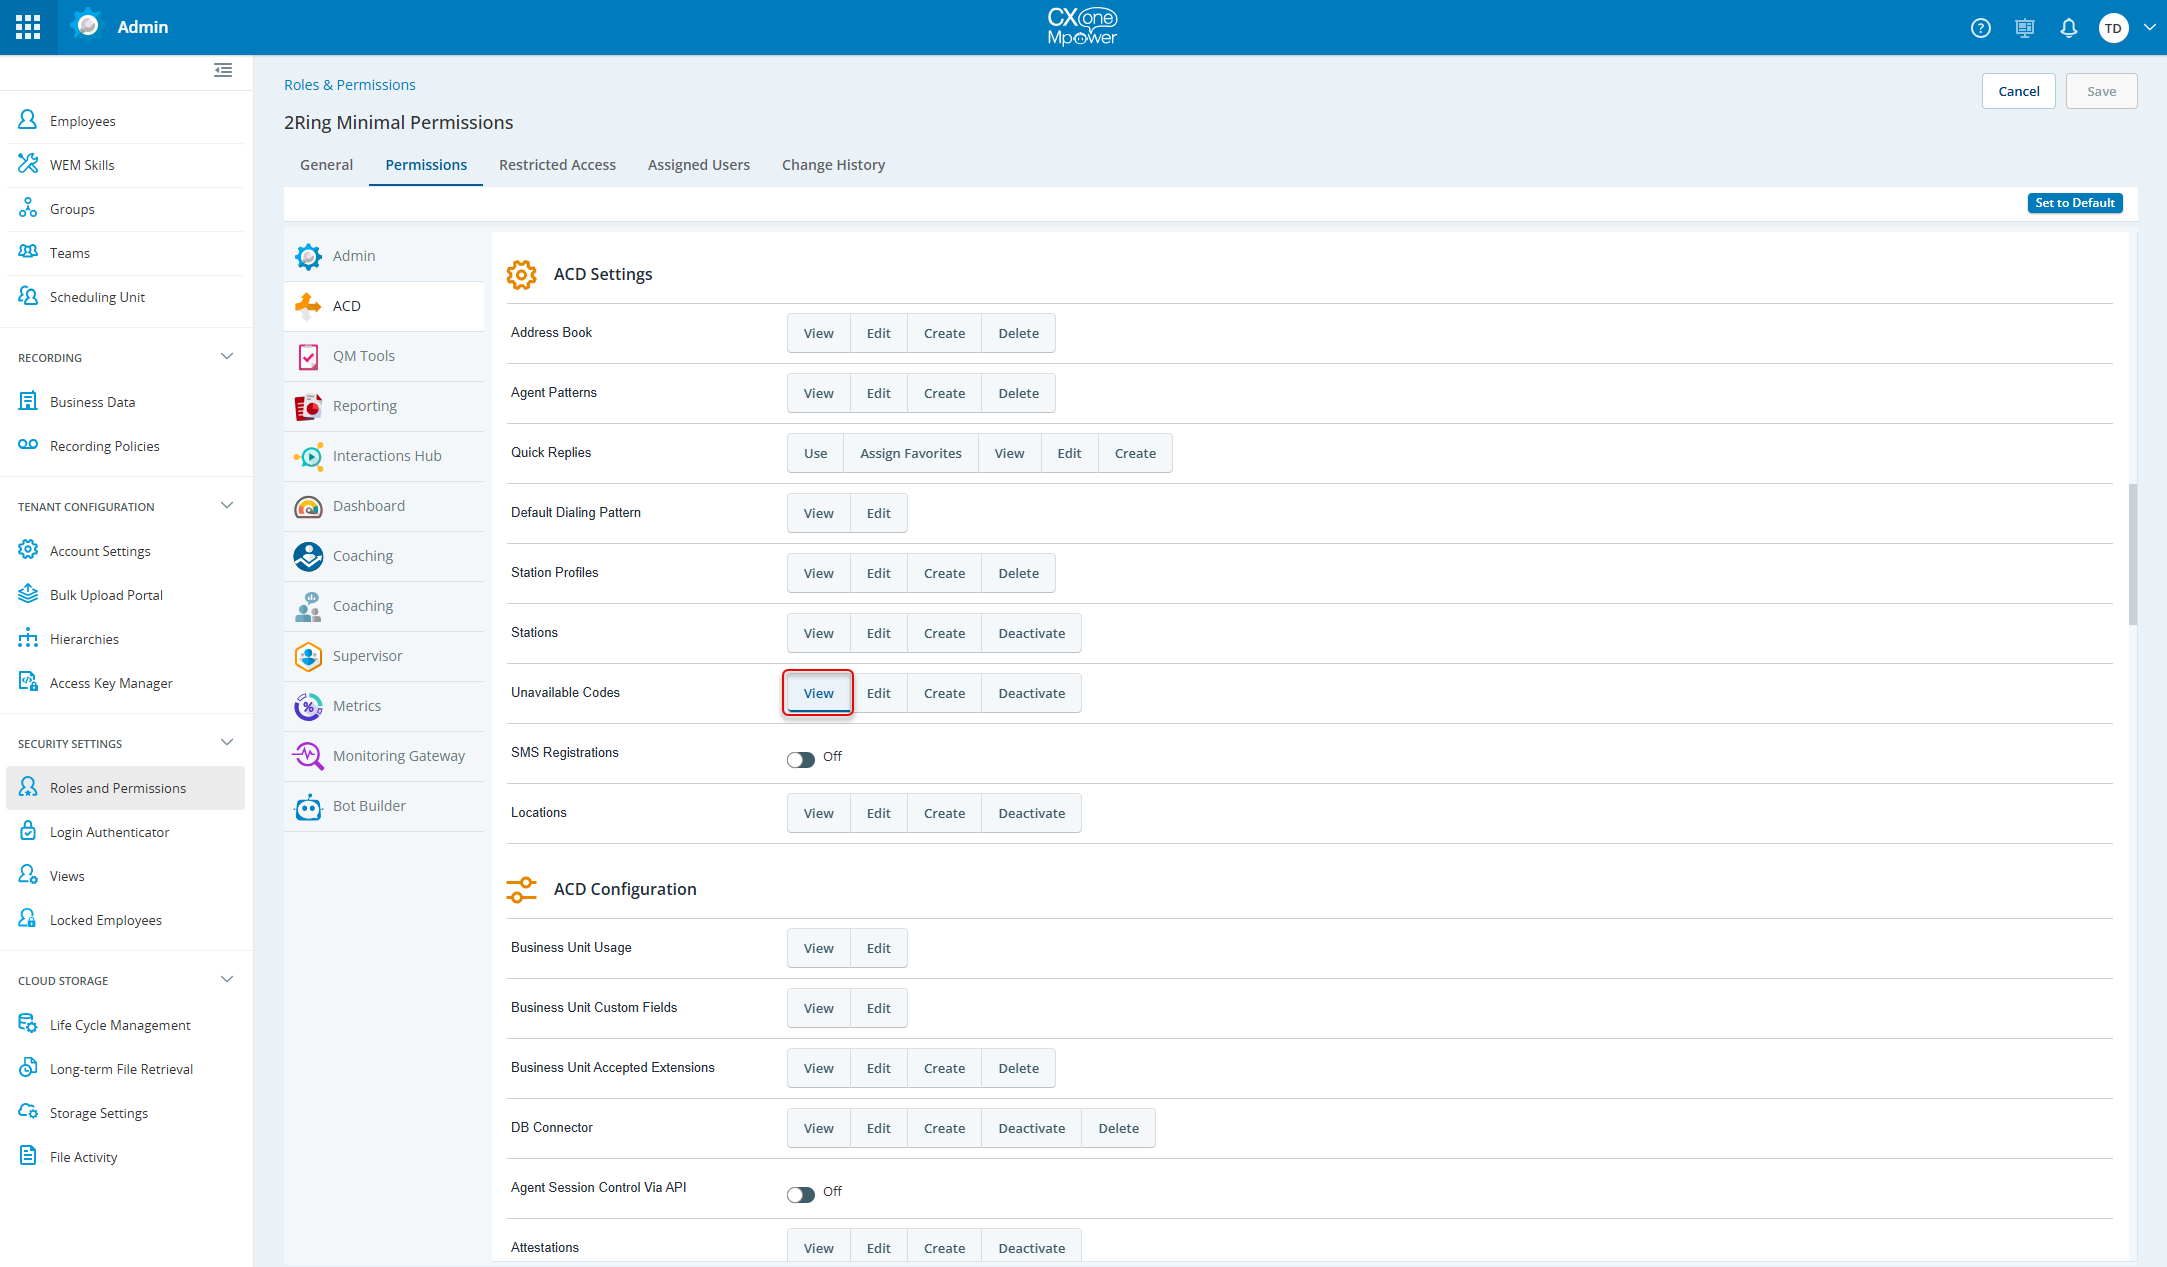2167x1267 pixels.
Task: Toggle Deactivate permission for Unavailable Codes
Action: pos(1031,693)
